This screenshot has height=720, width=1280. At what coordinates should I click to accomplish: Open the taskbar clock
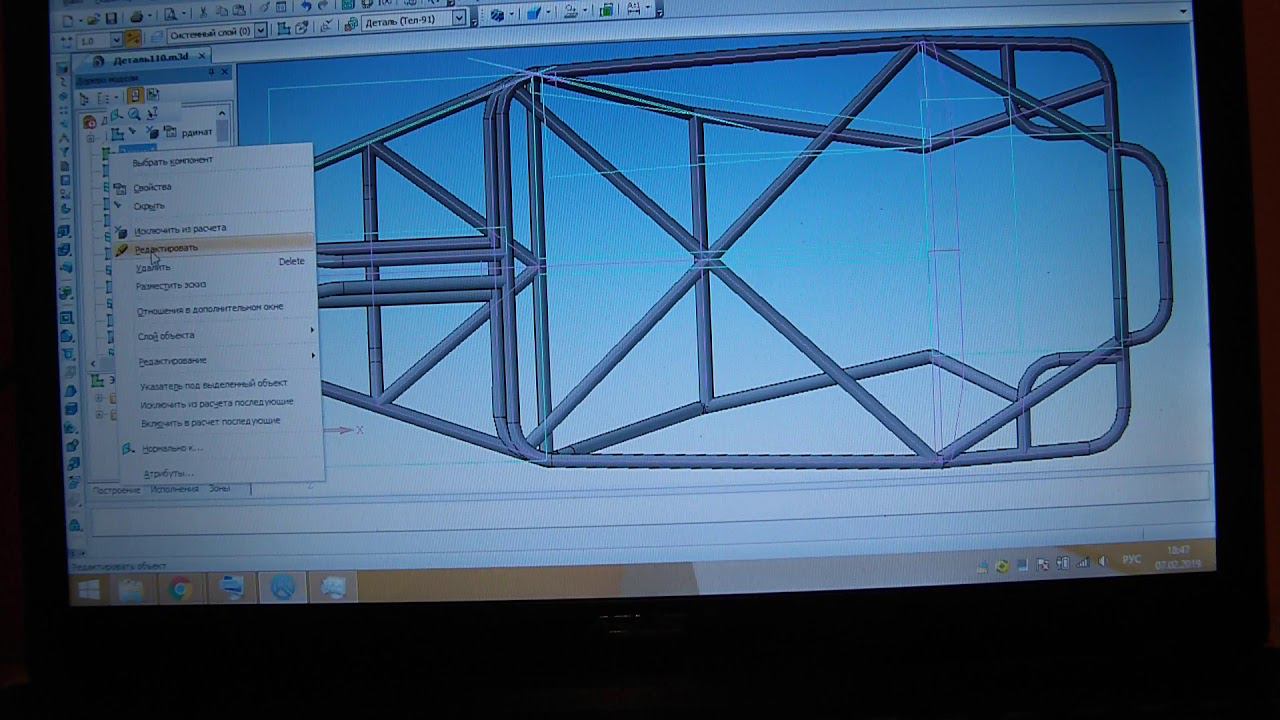[x=1178, y=557]
